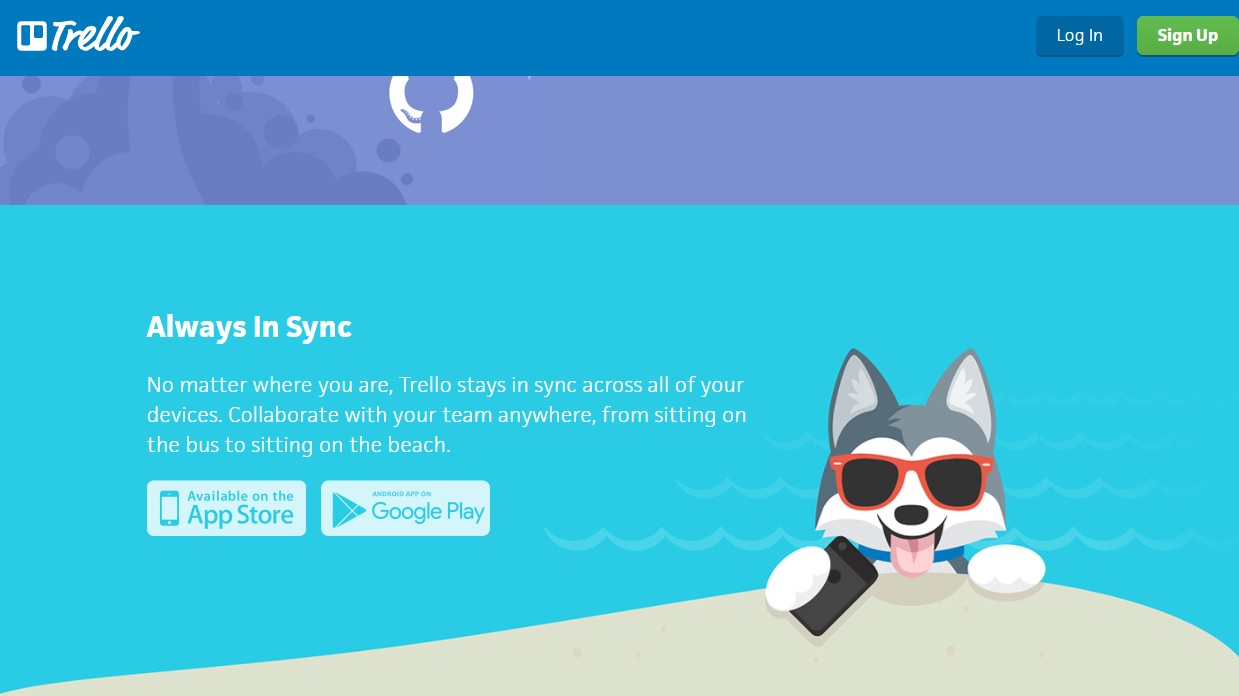Click the paragraph about Trello staying in sync

click(446, 414)
